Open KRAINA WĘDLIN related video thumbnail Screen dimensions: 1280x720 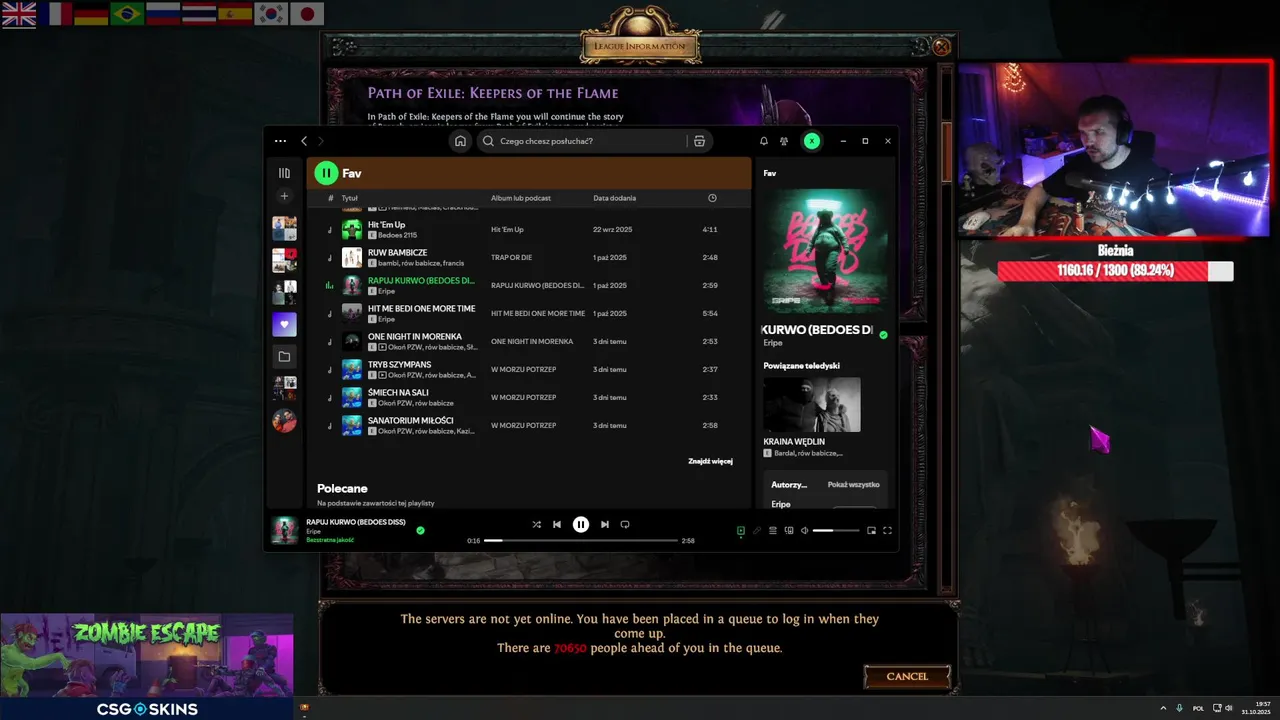coord(811,404)
